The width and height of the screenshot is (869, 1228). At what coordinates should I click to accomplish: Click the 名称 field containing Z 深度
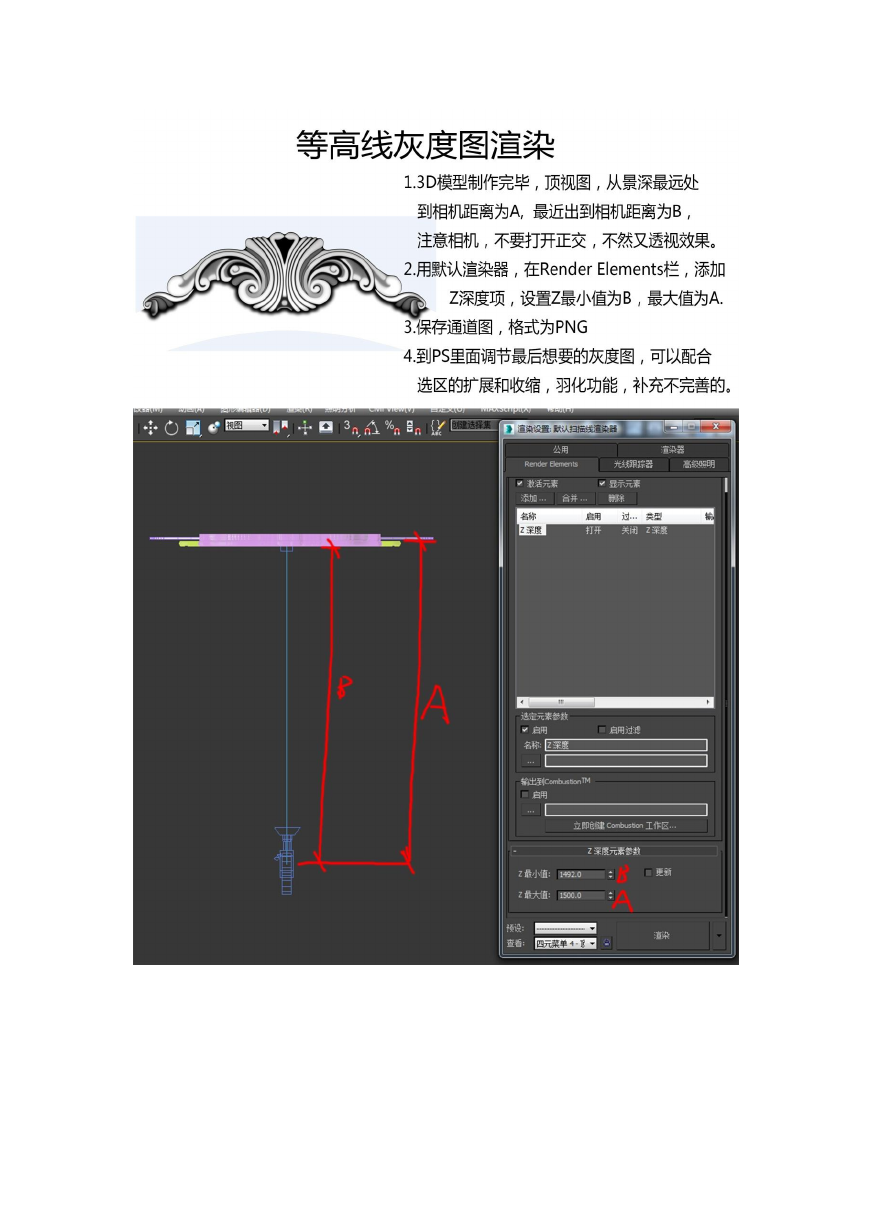click(625, 745)
